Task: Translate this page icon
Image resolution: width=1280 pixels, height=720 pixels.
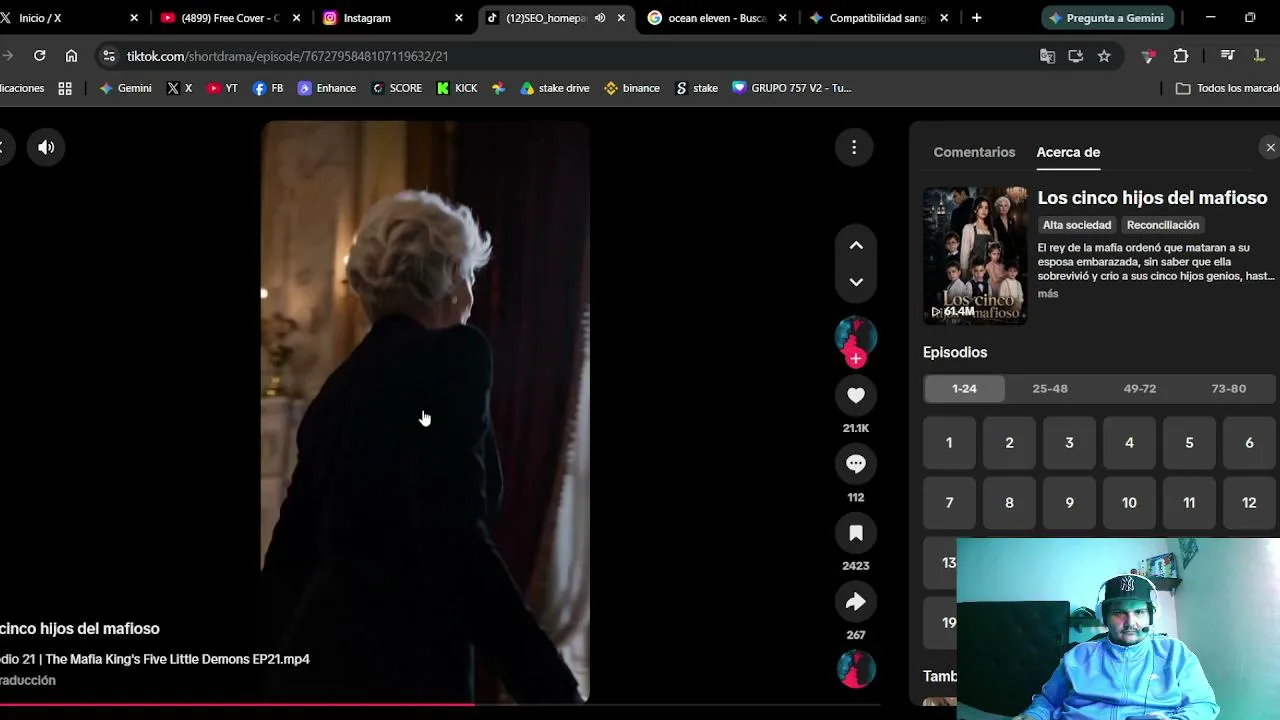Action: (1047, 56)
